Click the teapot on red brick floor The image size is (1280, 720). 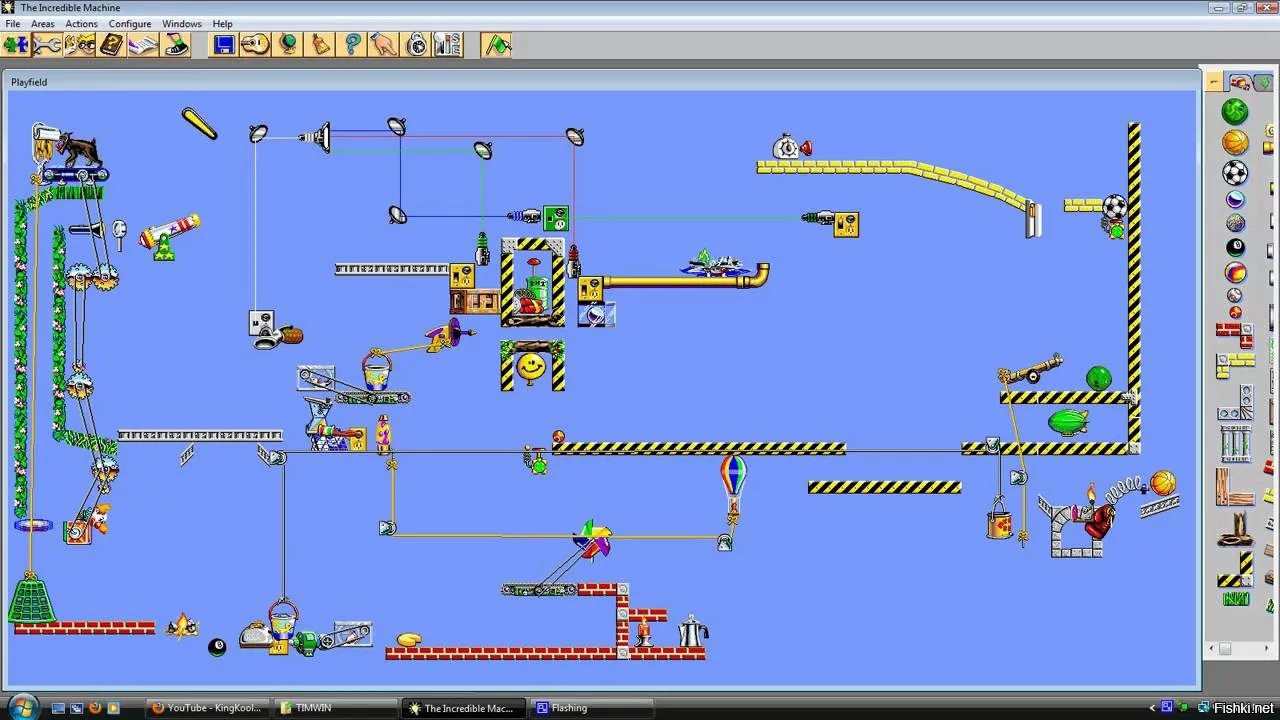click(x=693, y=632)
